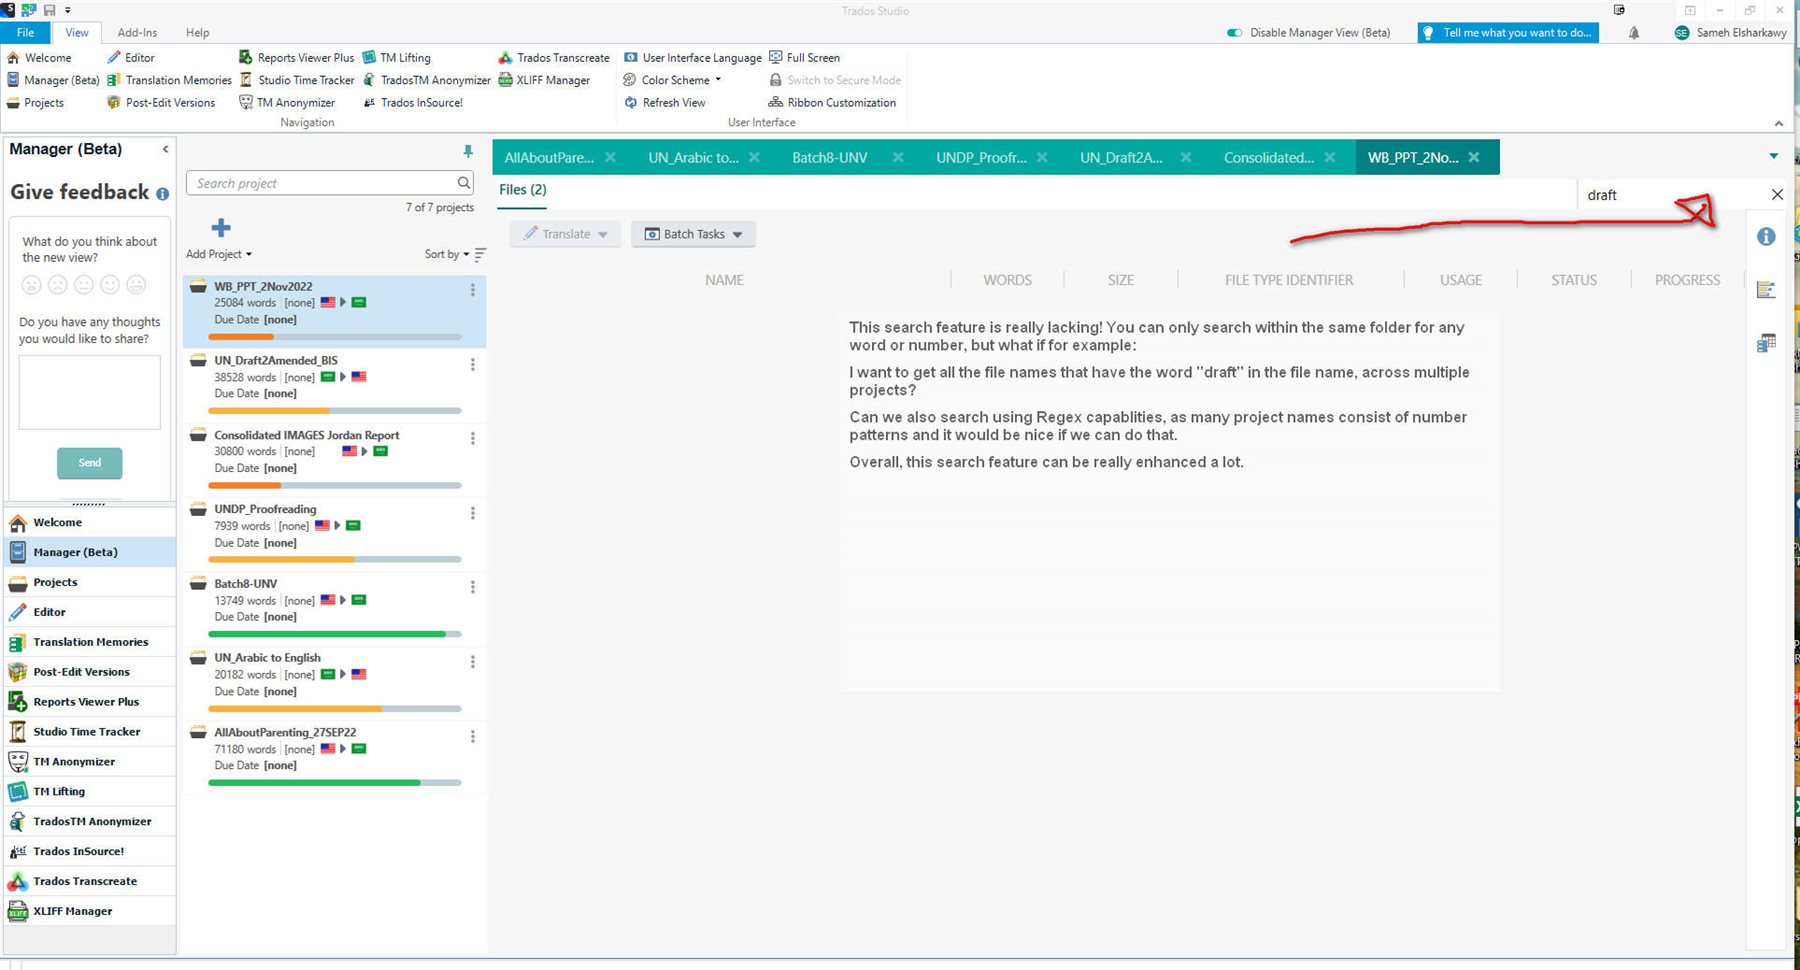1800x970 pixels.
Task: Open Post-Edit Versions in ribbon
Action: [161, 102]
